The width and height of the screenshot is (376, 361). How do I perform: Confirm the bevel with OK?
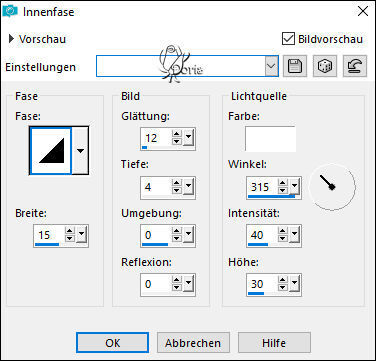[112, 342]
